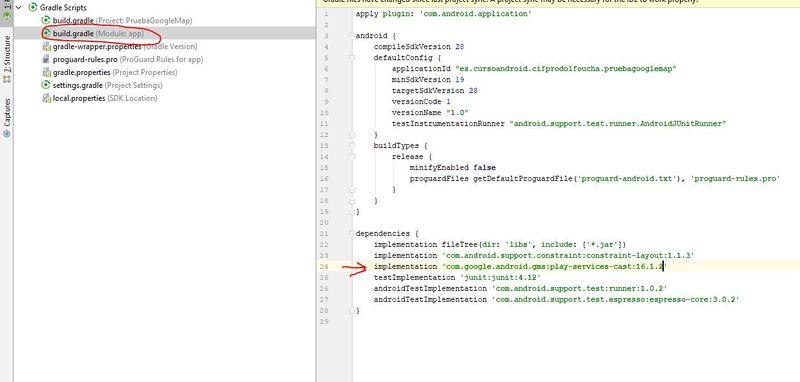This screenshot has height=382, width=800.
Task: Click the junit:junit:4.12 dependency line
Action: point(457,277)
